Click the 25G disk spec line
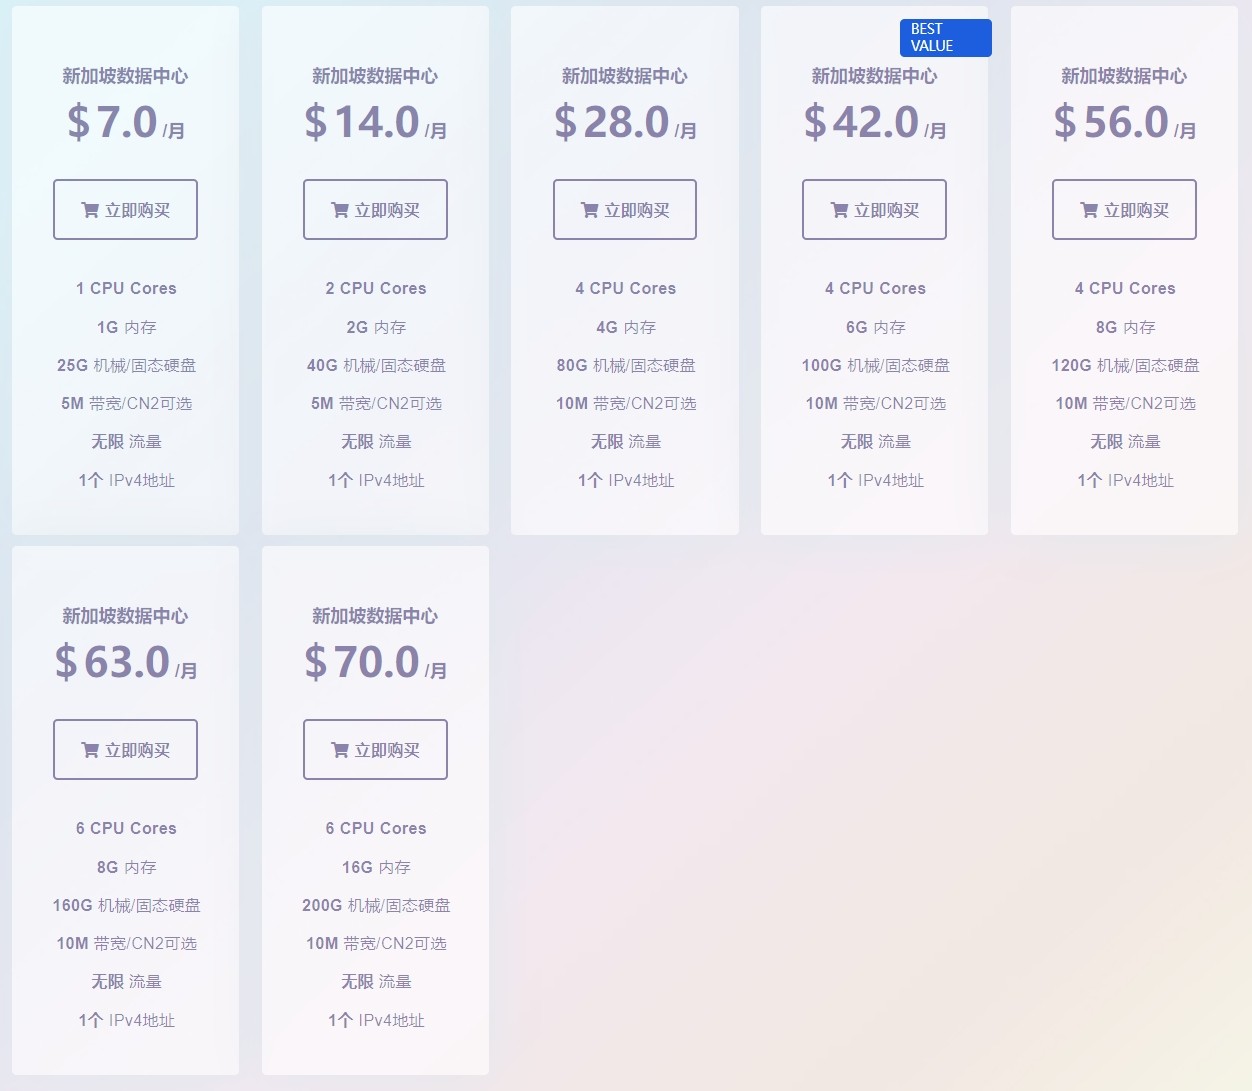1252x1091 pixels. point(126,366)
